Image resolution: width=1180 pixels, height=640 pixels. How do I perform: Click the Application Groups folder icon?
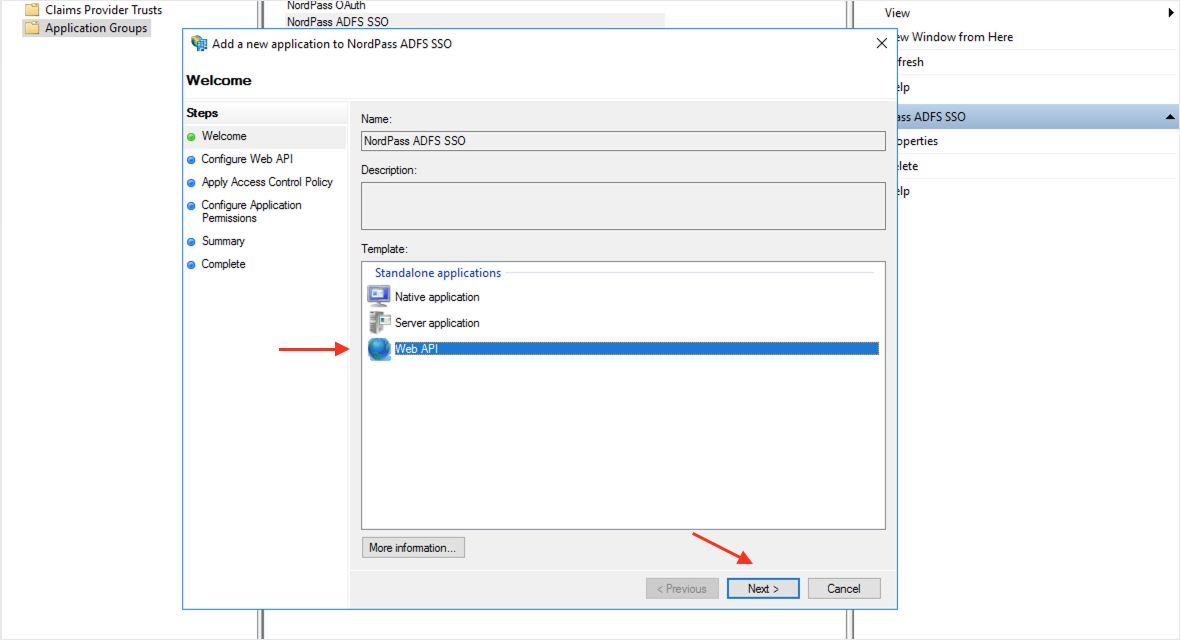tap(32, 28)
